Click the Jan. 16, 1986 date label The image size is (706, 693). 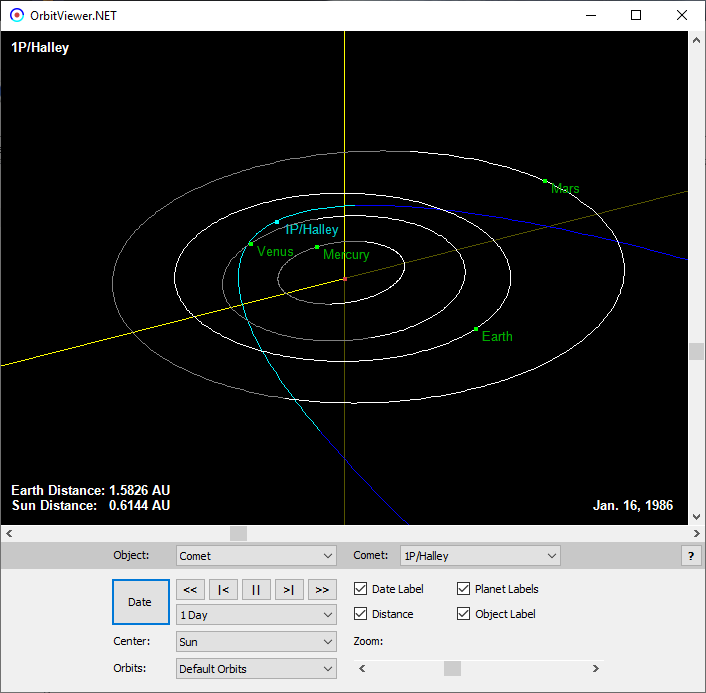tap(633, 505)
